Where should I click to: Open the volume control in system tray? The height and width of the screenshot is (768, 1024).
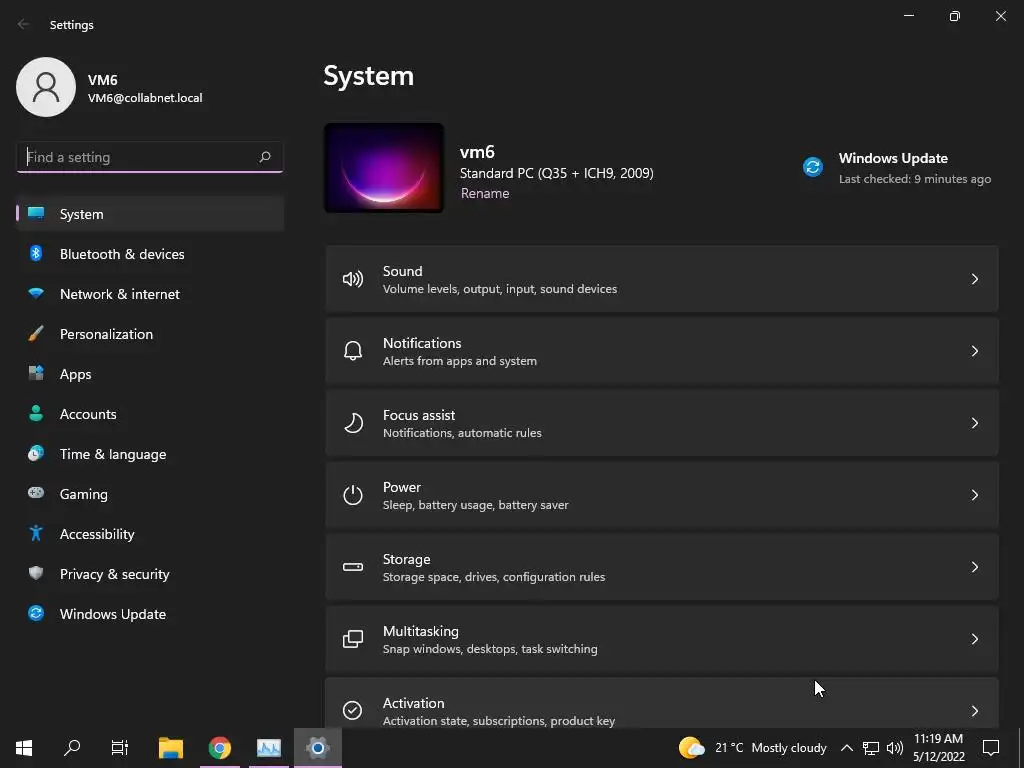[x=895, y=748]
